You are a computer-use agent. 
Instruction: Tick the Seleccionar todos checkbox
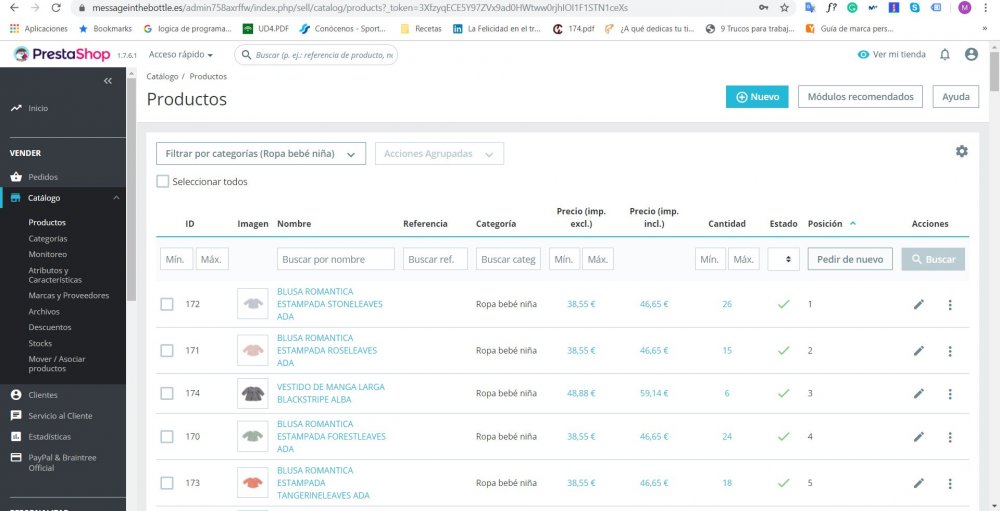click(163, 182)
